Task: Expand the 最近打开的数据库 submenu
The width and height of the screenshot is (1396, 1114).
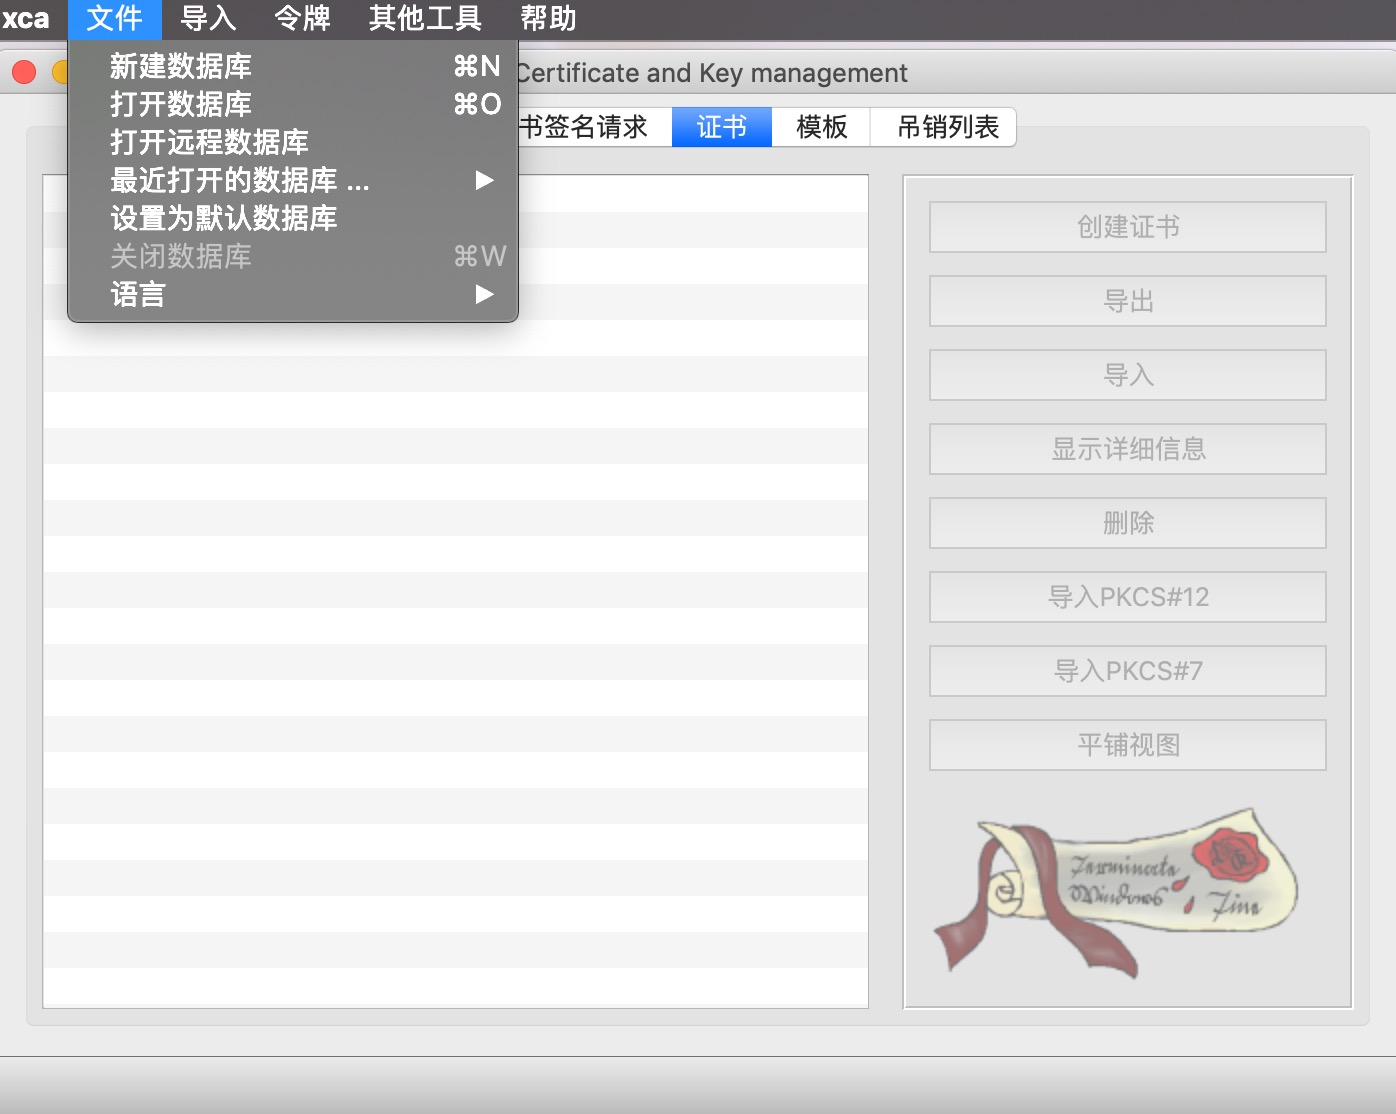Action: [x=239, y=180]
